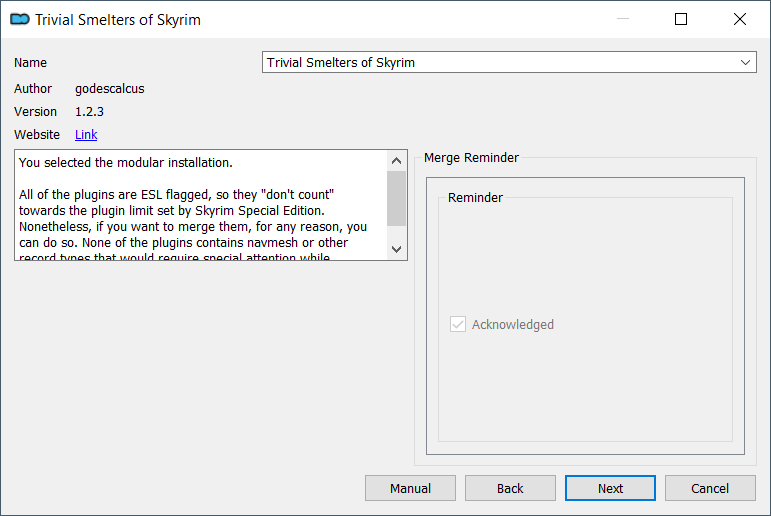The image size is (771, 516).
Task: Click the Manual button
Action: [410, 488]
